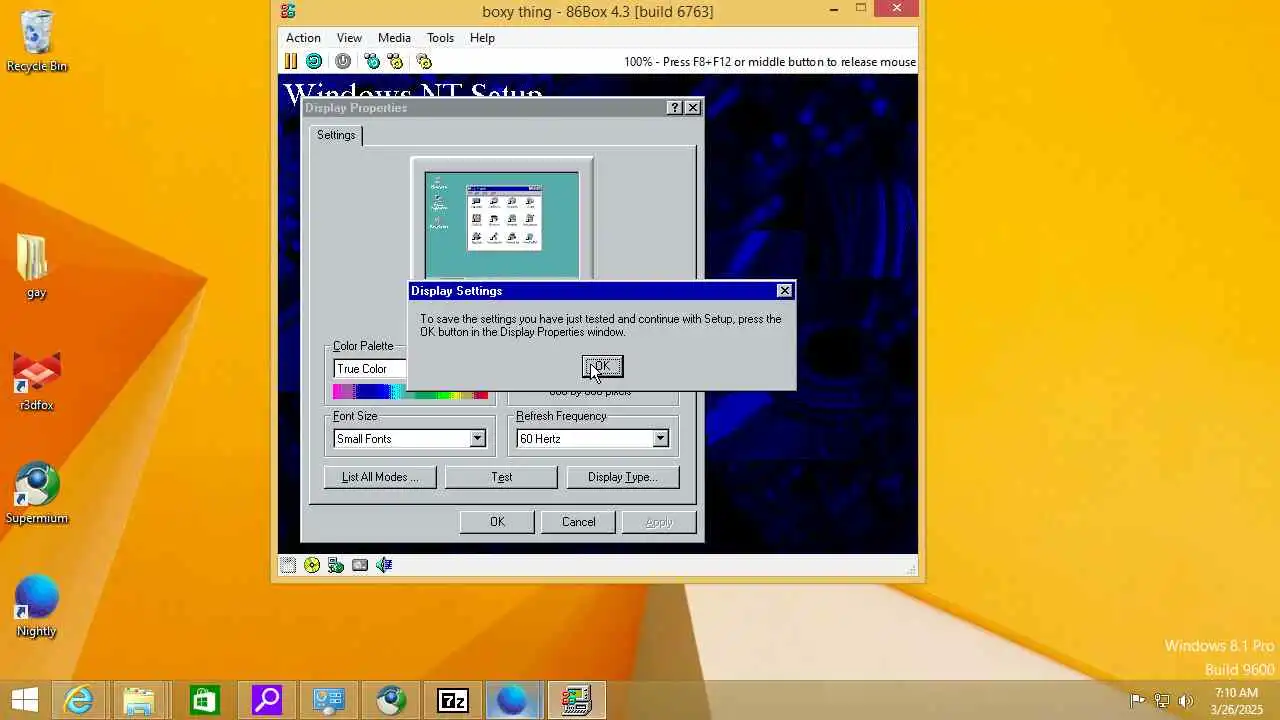Click the List All Modes button
The width and height of the screenshot is (1280, 720).
coord(380,477)
